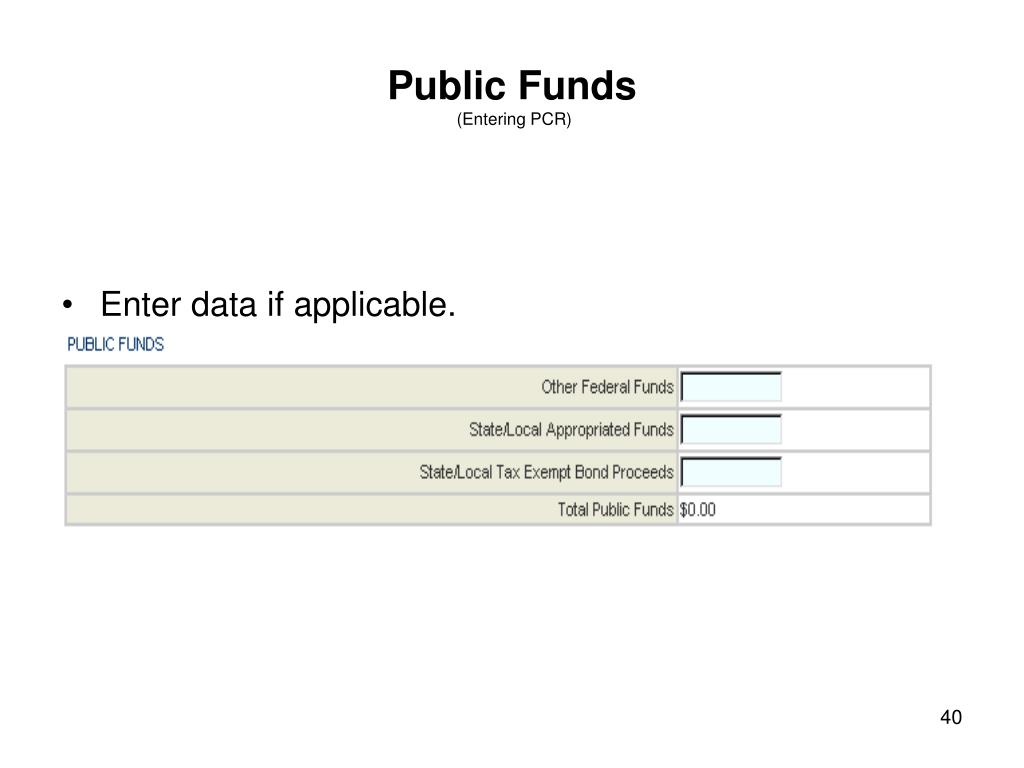Click blank white cell right of Other Federal Funds field
The image size is (1024, 768).
[x=856, y=387]
